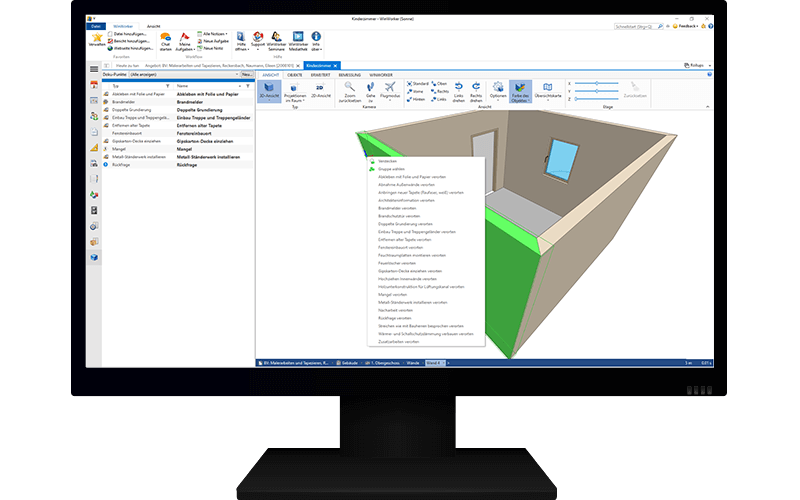Image resolution: width=800 pixels, height=500 pixels.
Task: Start a chat via Chat starten
Action: (165, 40)
